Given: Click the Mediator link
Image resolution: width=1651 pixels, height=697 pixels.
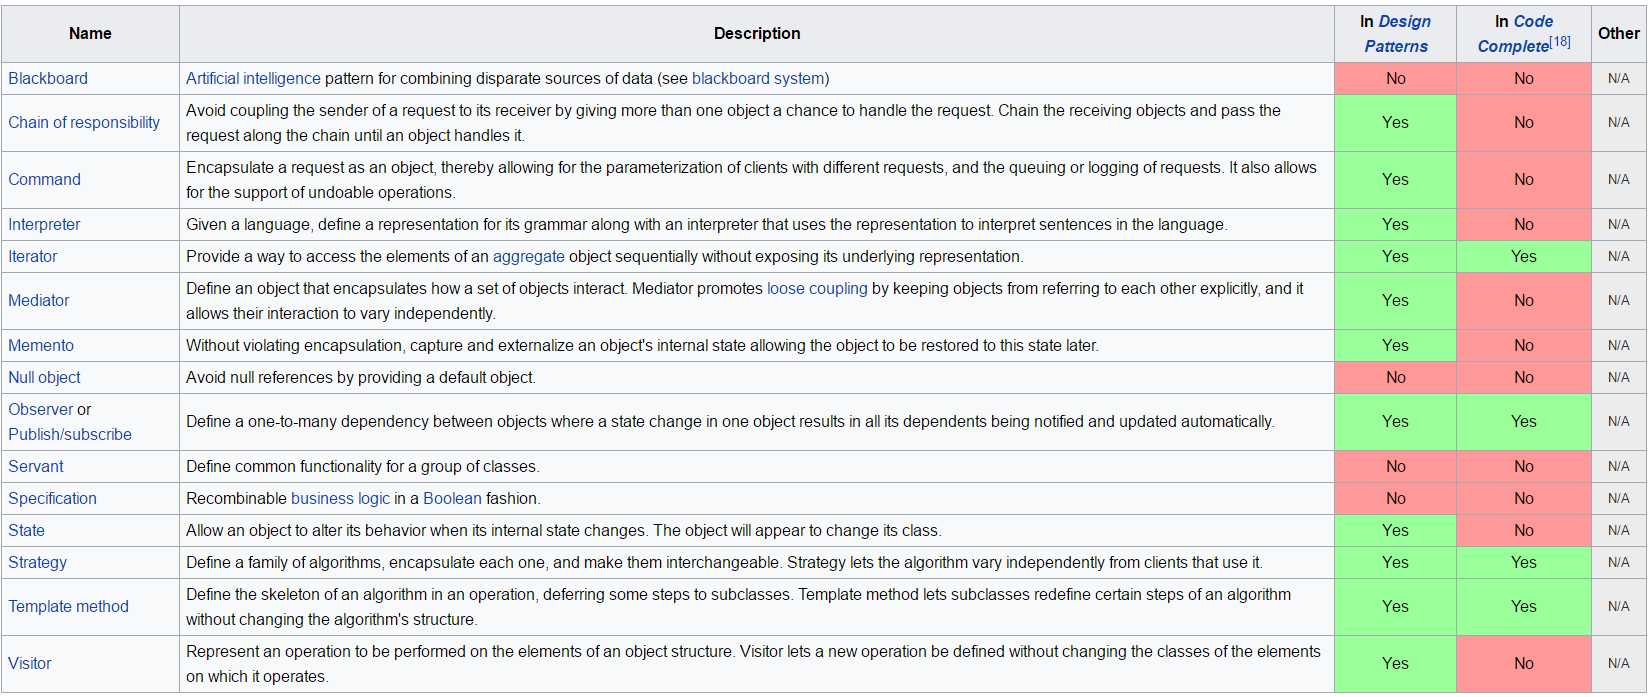Looking at the screenshot, I should point(39,300).
